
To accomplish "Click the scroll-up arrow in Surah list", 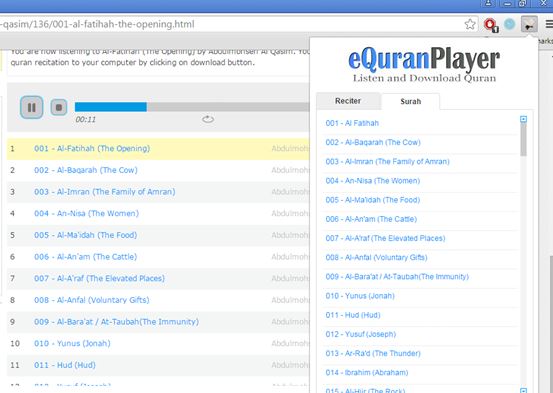I will pyautogui.click(x=523, y=119).
